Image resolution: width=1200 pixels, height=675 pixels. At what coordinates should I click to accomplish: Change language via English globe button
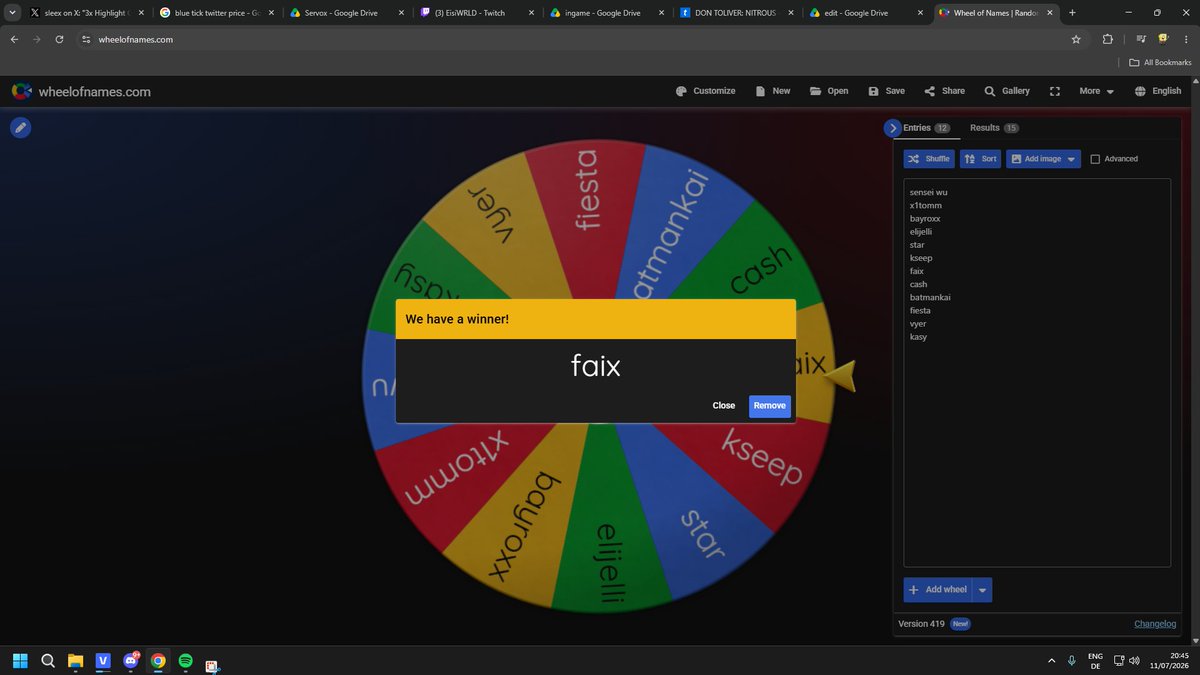point(1158,91)
